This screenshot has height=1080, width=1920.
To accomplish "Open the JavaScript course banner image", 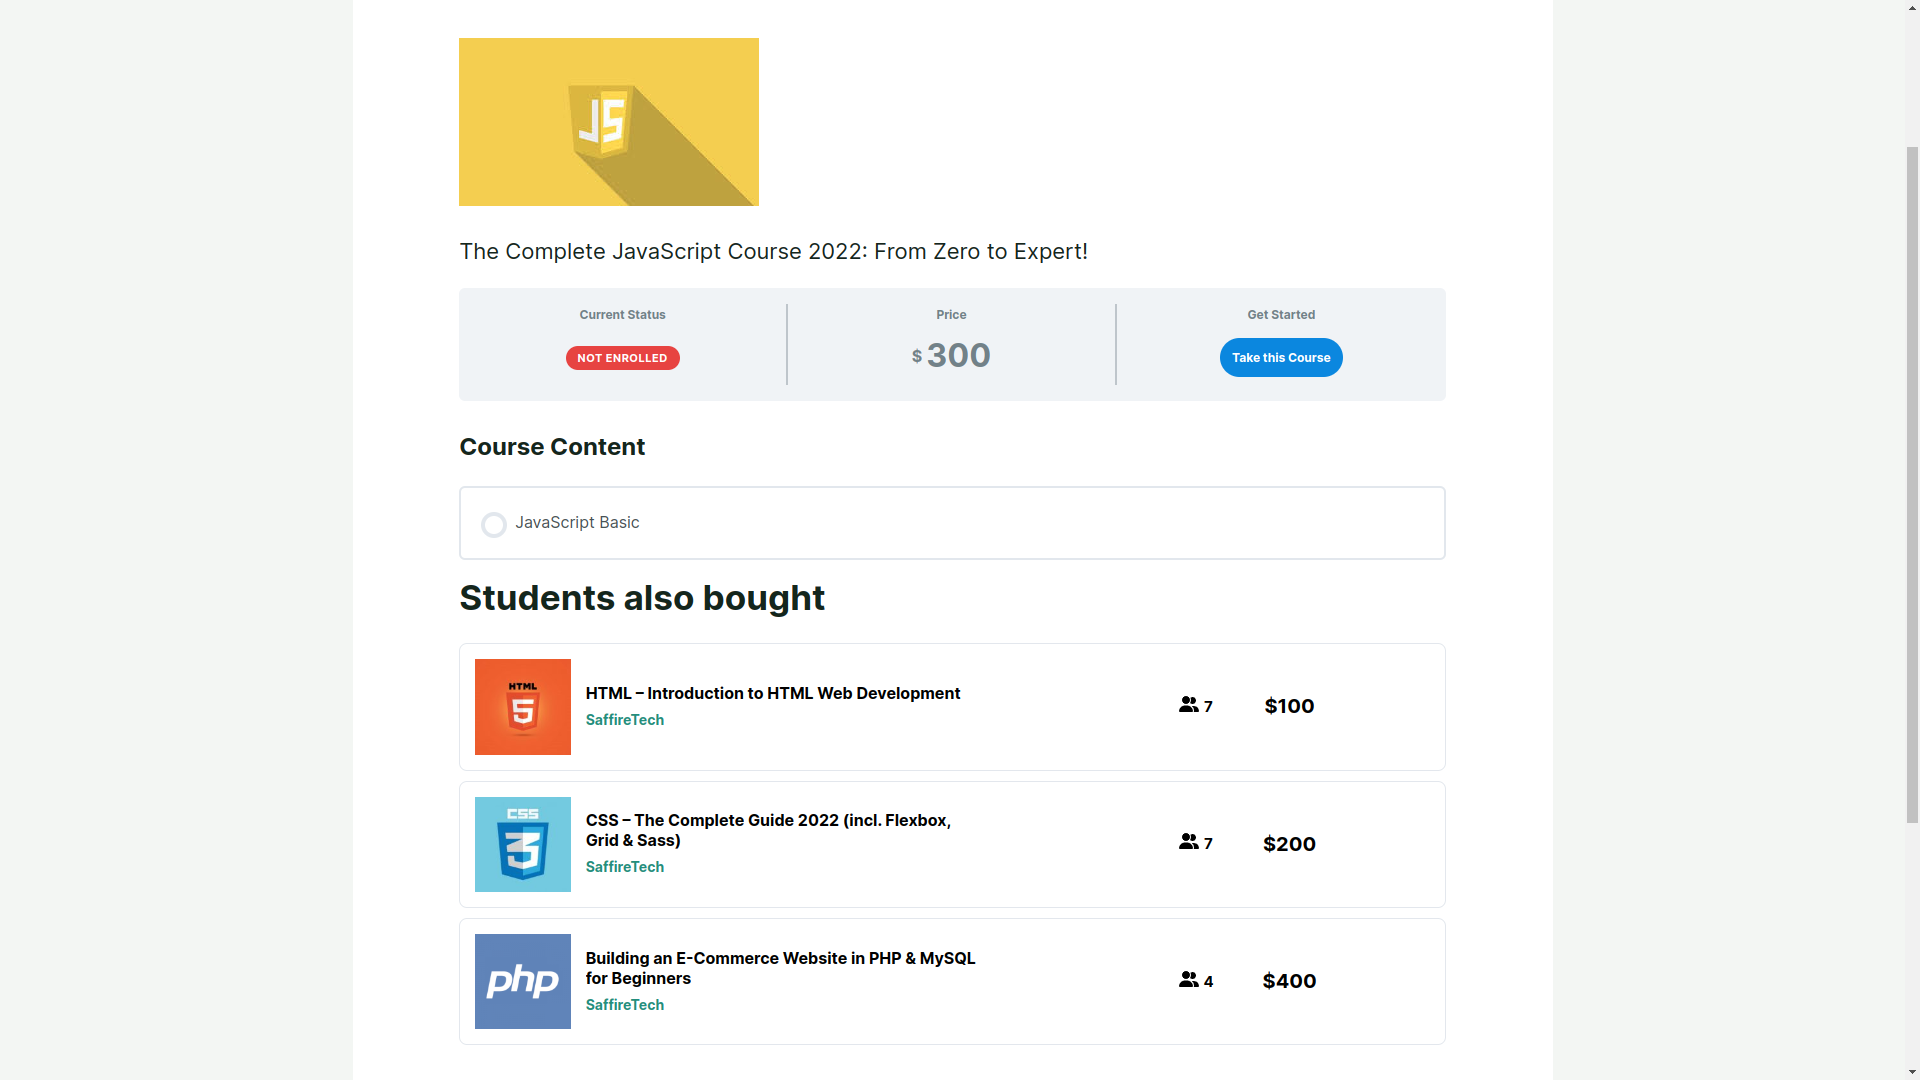I will [x=608, y=122].
